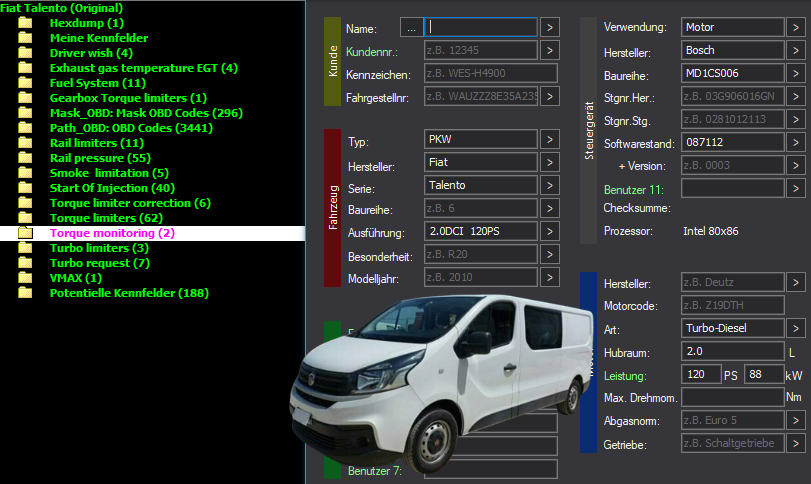This screenshot has height=484, width=811.
Task: Open the Stgnr.Stg. dropdown arrow
Action: click(x=796, y=119)
